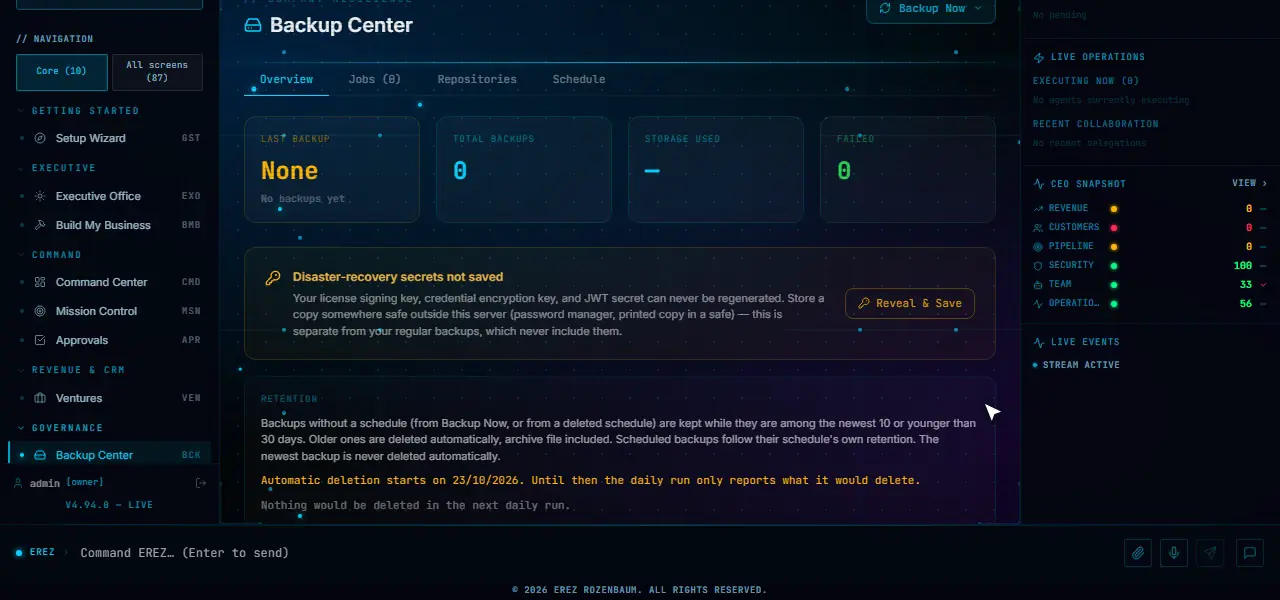
Task: Go to Mission Control
Action: click(110, 311)
